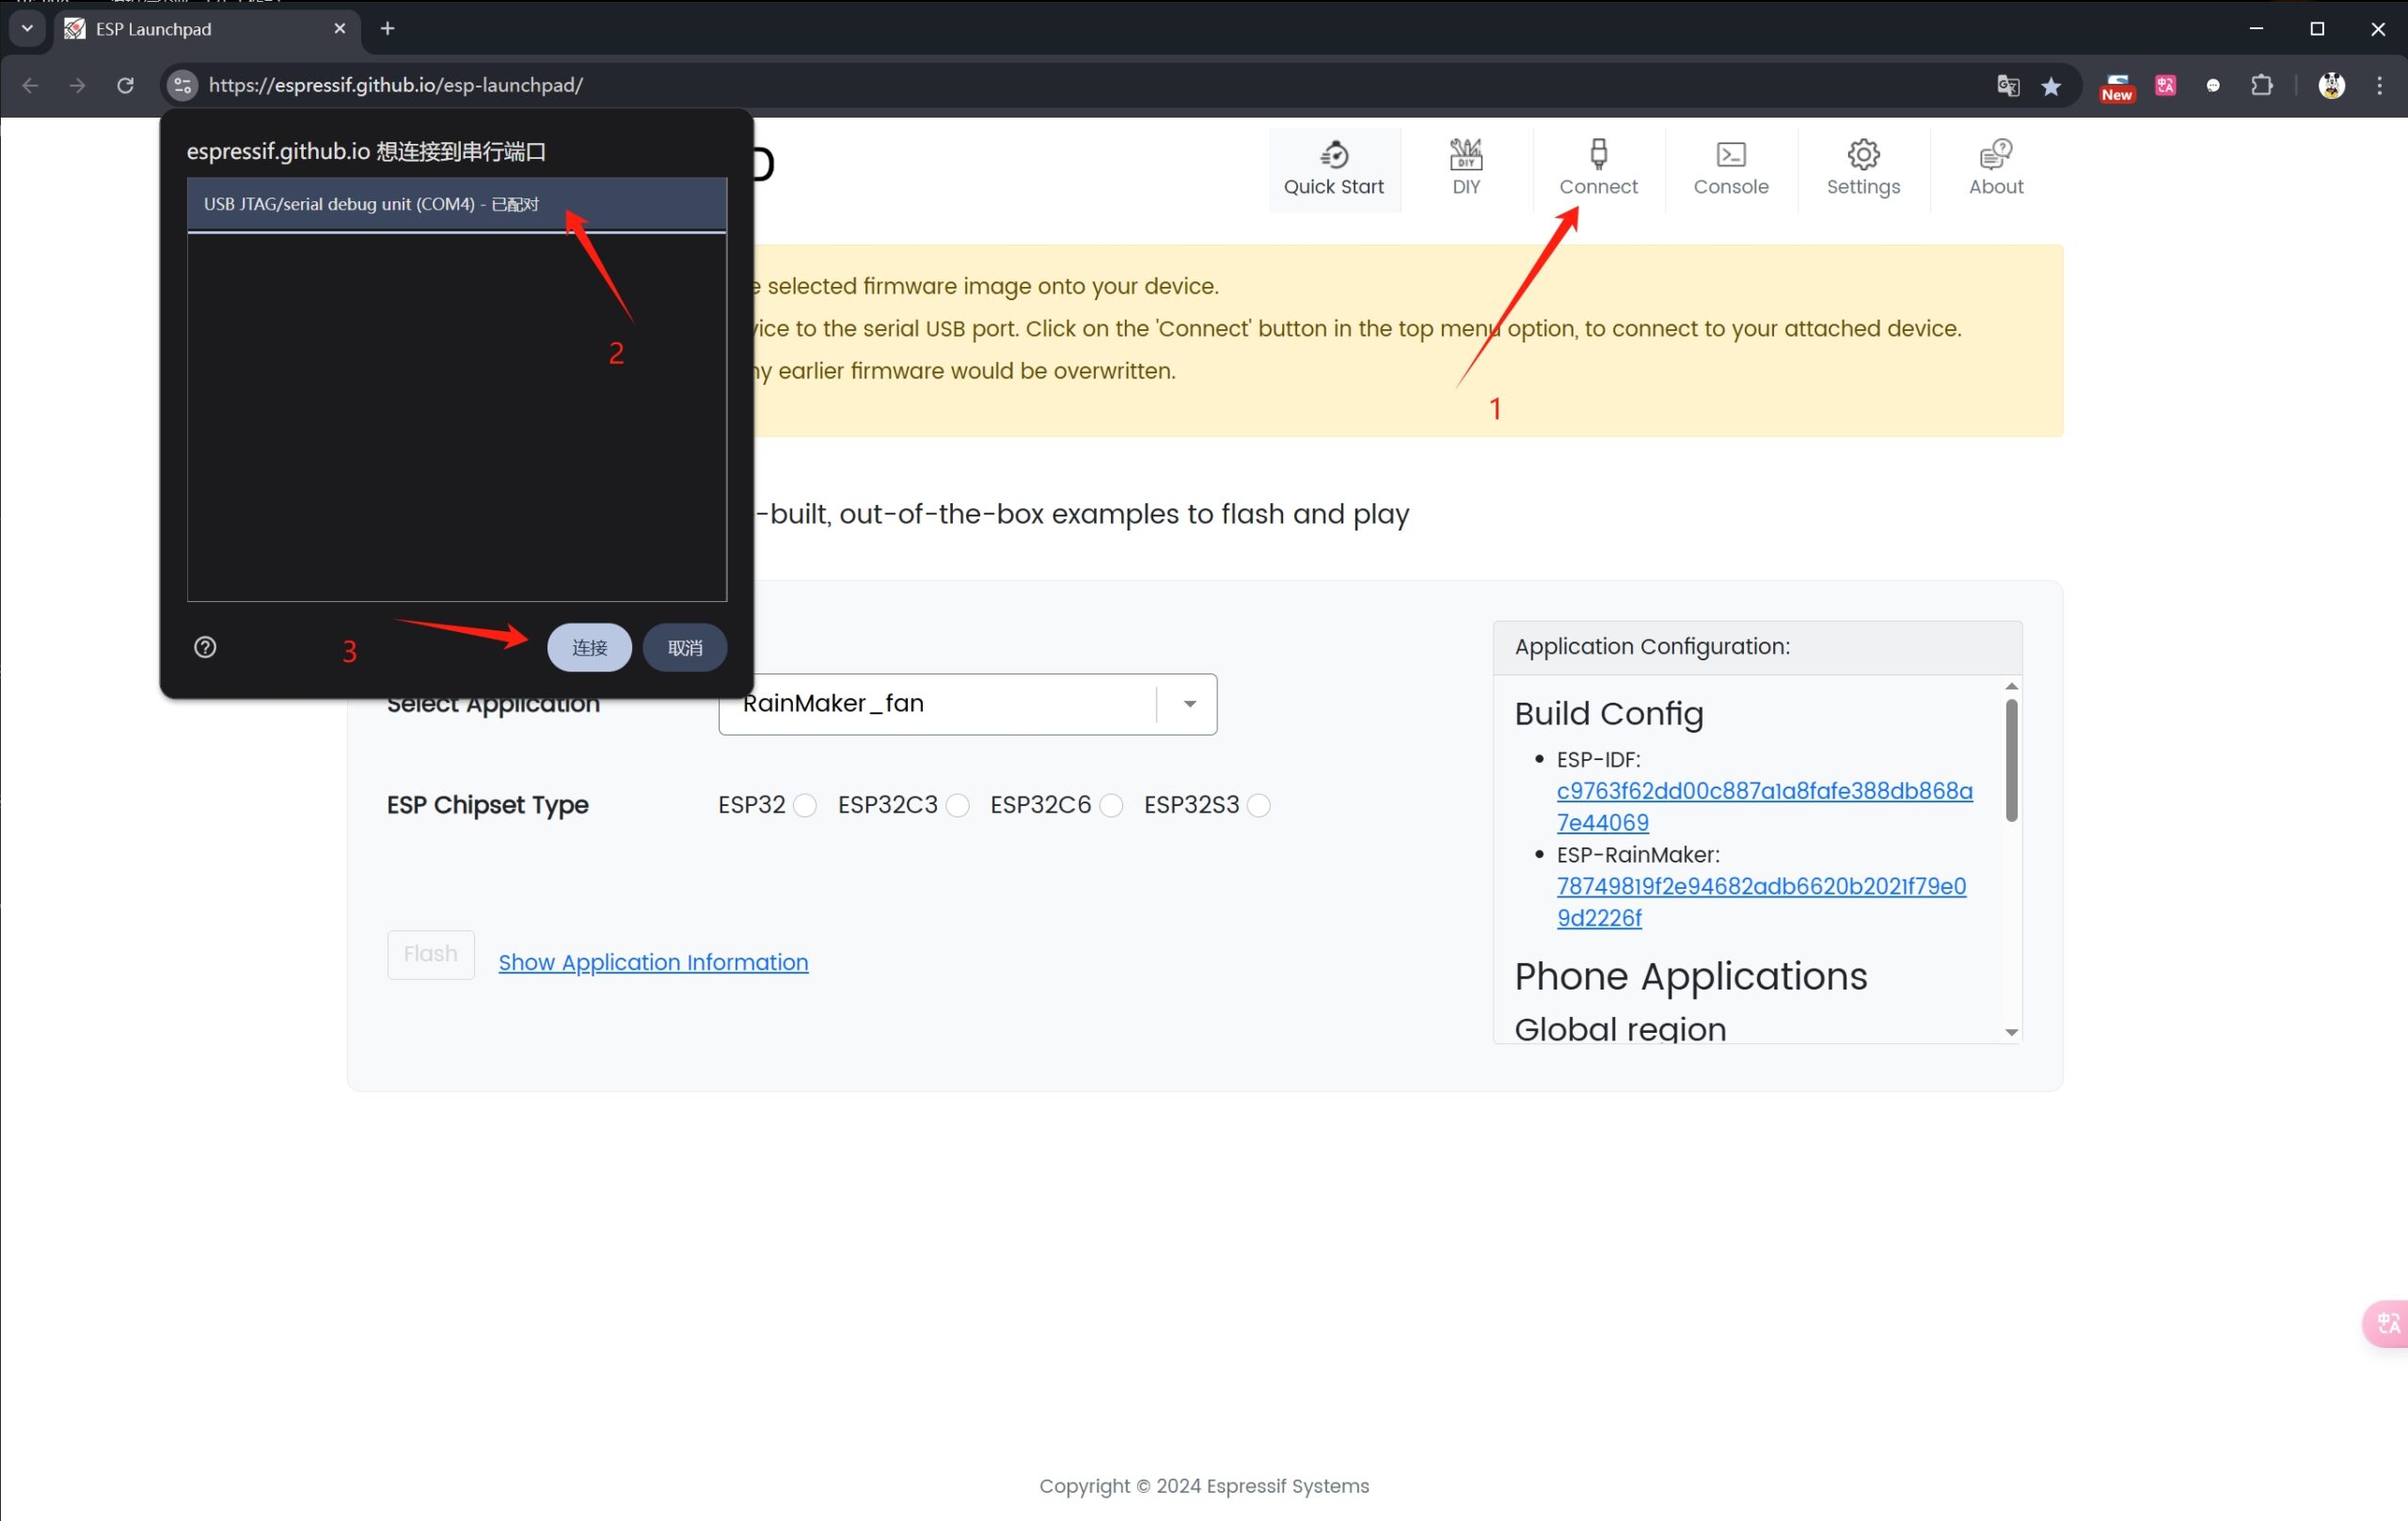Click the browser forward arrow
The width and height of the screenshot is (2408, 1521).
[x=77, y=85]
